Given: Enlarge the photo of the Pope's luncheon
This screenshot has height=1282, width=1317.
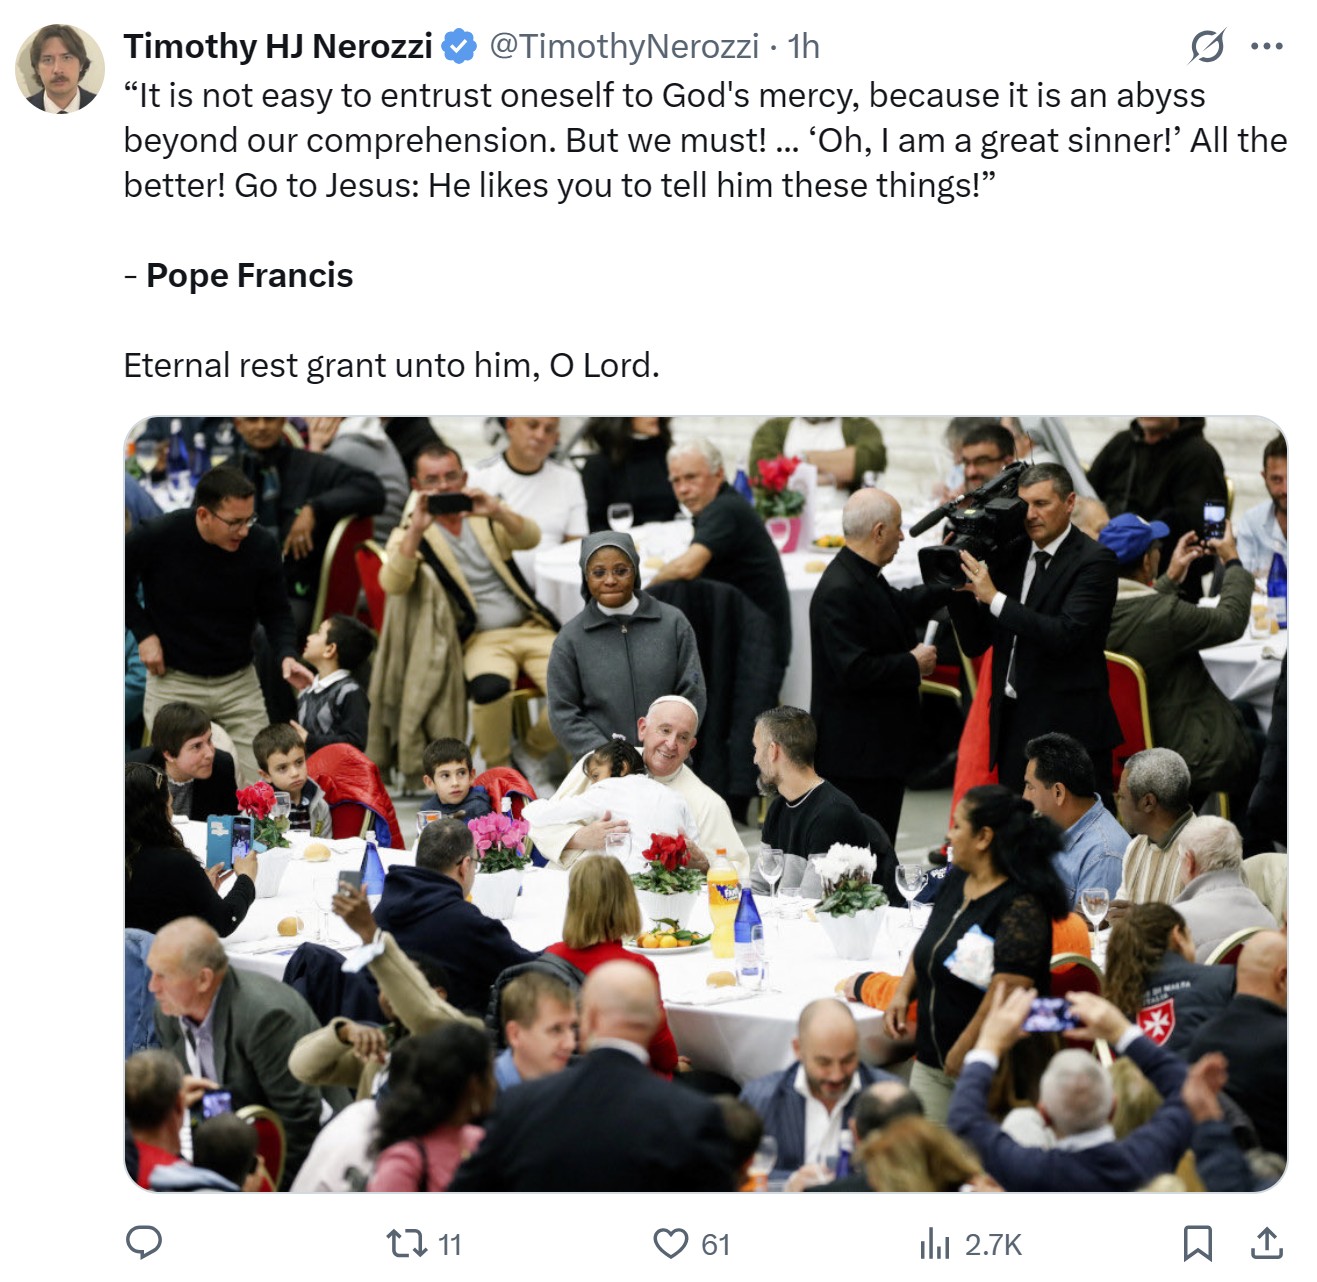Looking at the screenshot, I should 705,804.
